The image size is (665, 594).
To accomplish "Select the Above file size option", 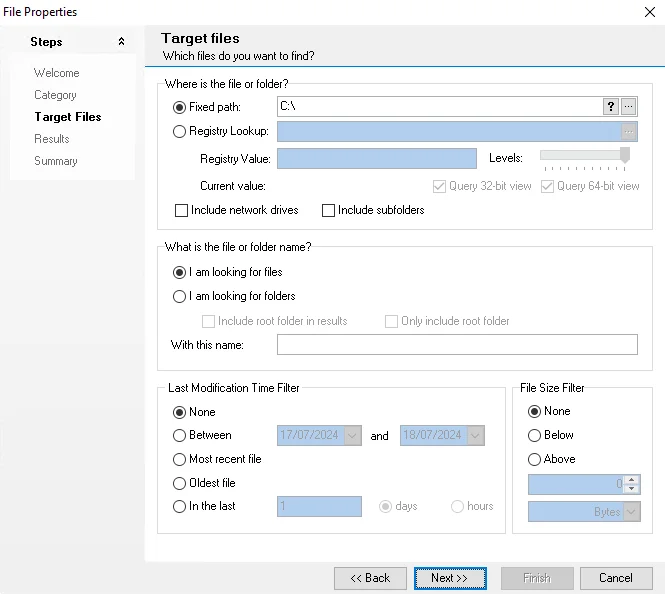I will 534,459.
